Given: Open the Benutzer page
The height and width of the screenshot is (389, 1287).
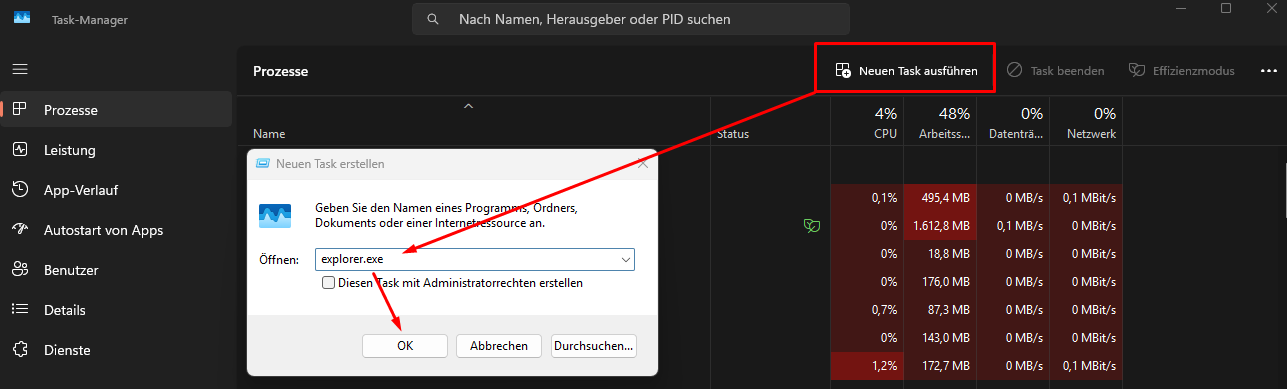Looking at the screenshot, I should pyautogui.click(x=117, y=270).
